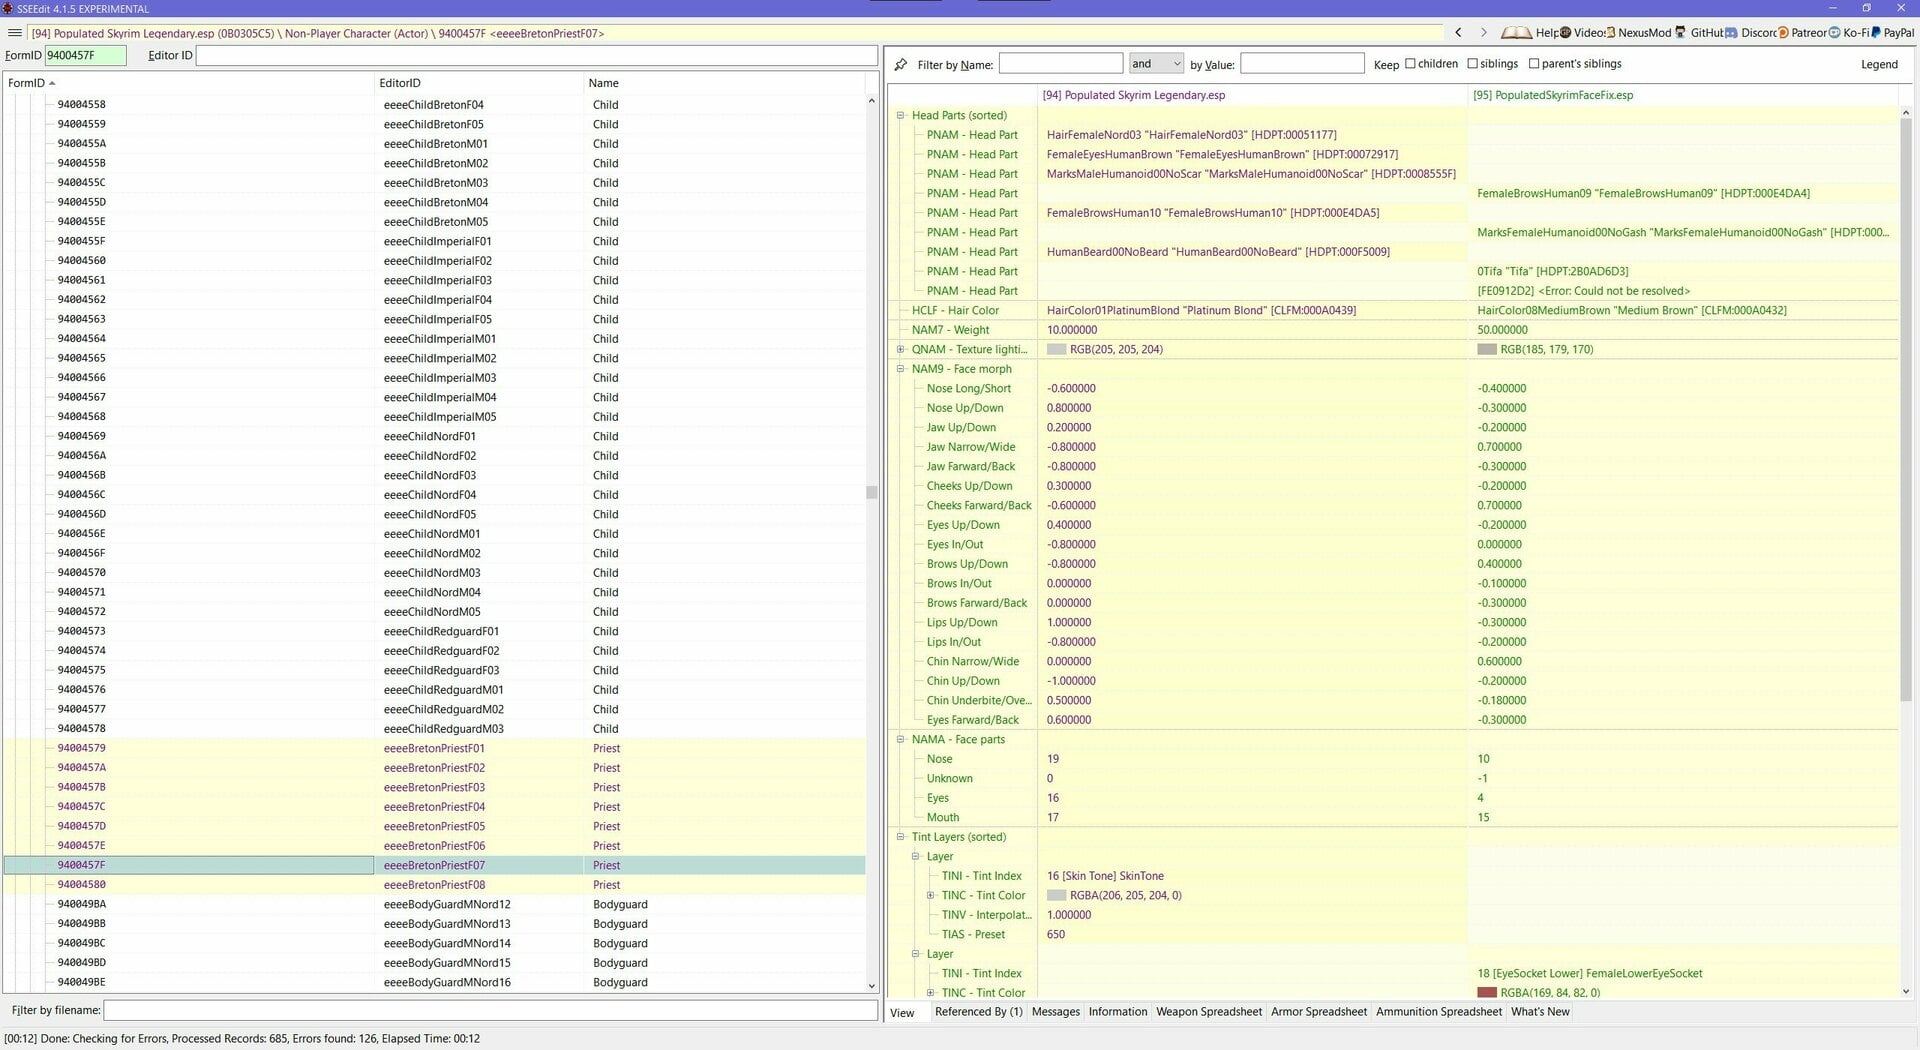Open Weapon Spreadsheet tab
Image resolution: width=1920 pixels, height=1050 pixels.
point(1209,1012)
